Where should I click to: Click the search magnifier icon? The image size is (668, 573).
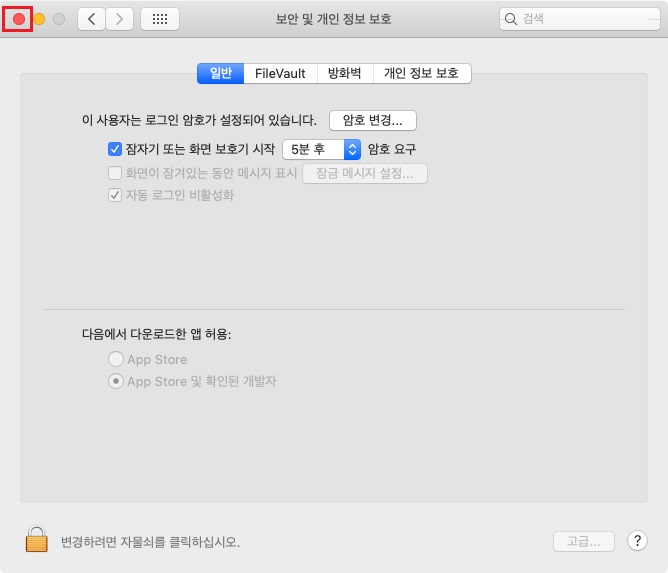pos(510,19)
